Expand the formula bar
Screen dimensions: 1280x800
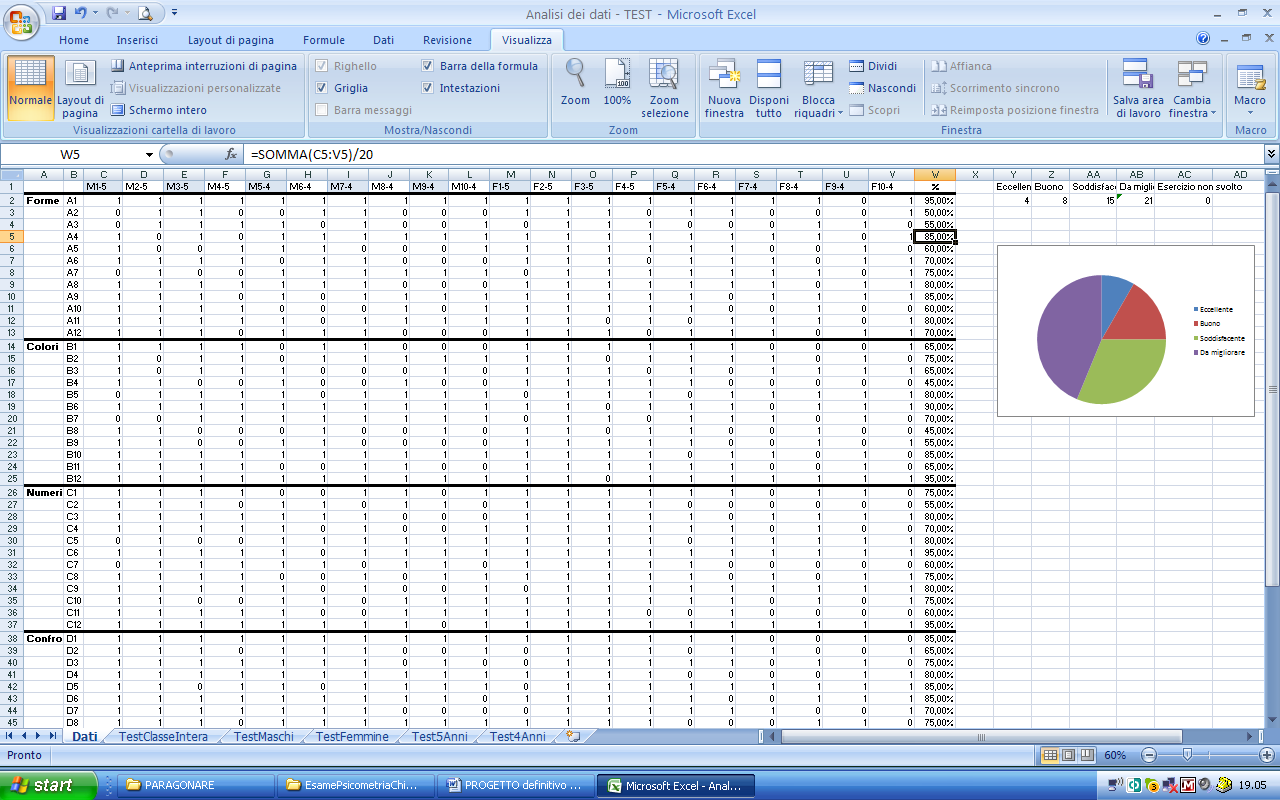[1271, 154]
